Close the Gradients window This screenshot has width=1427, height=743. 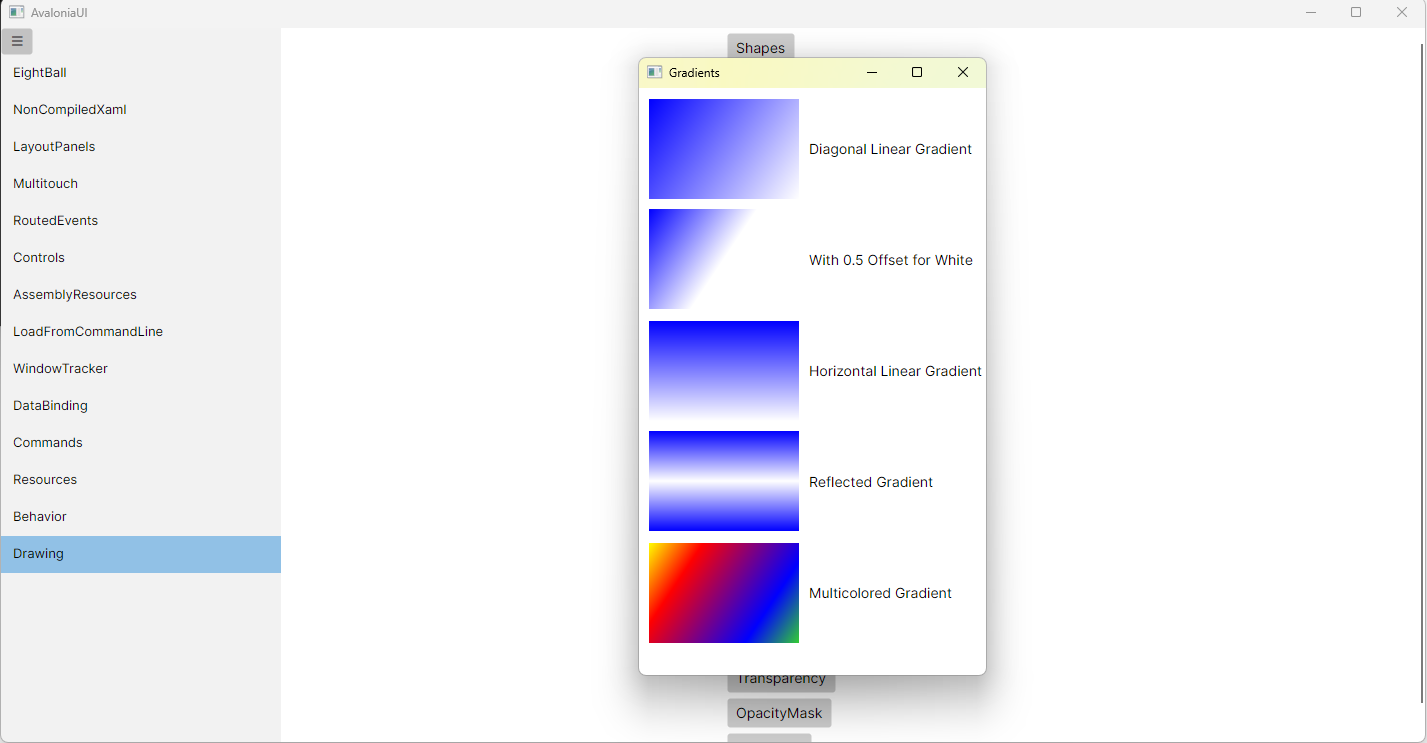coord(963,72)
